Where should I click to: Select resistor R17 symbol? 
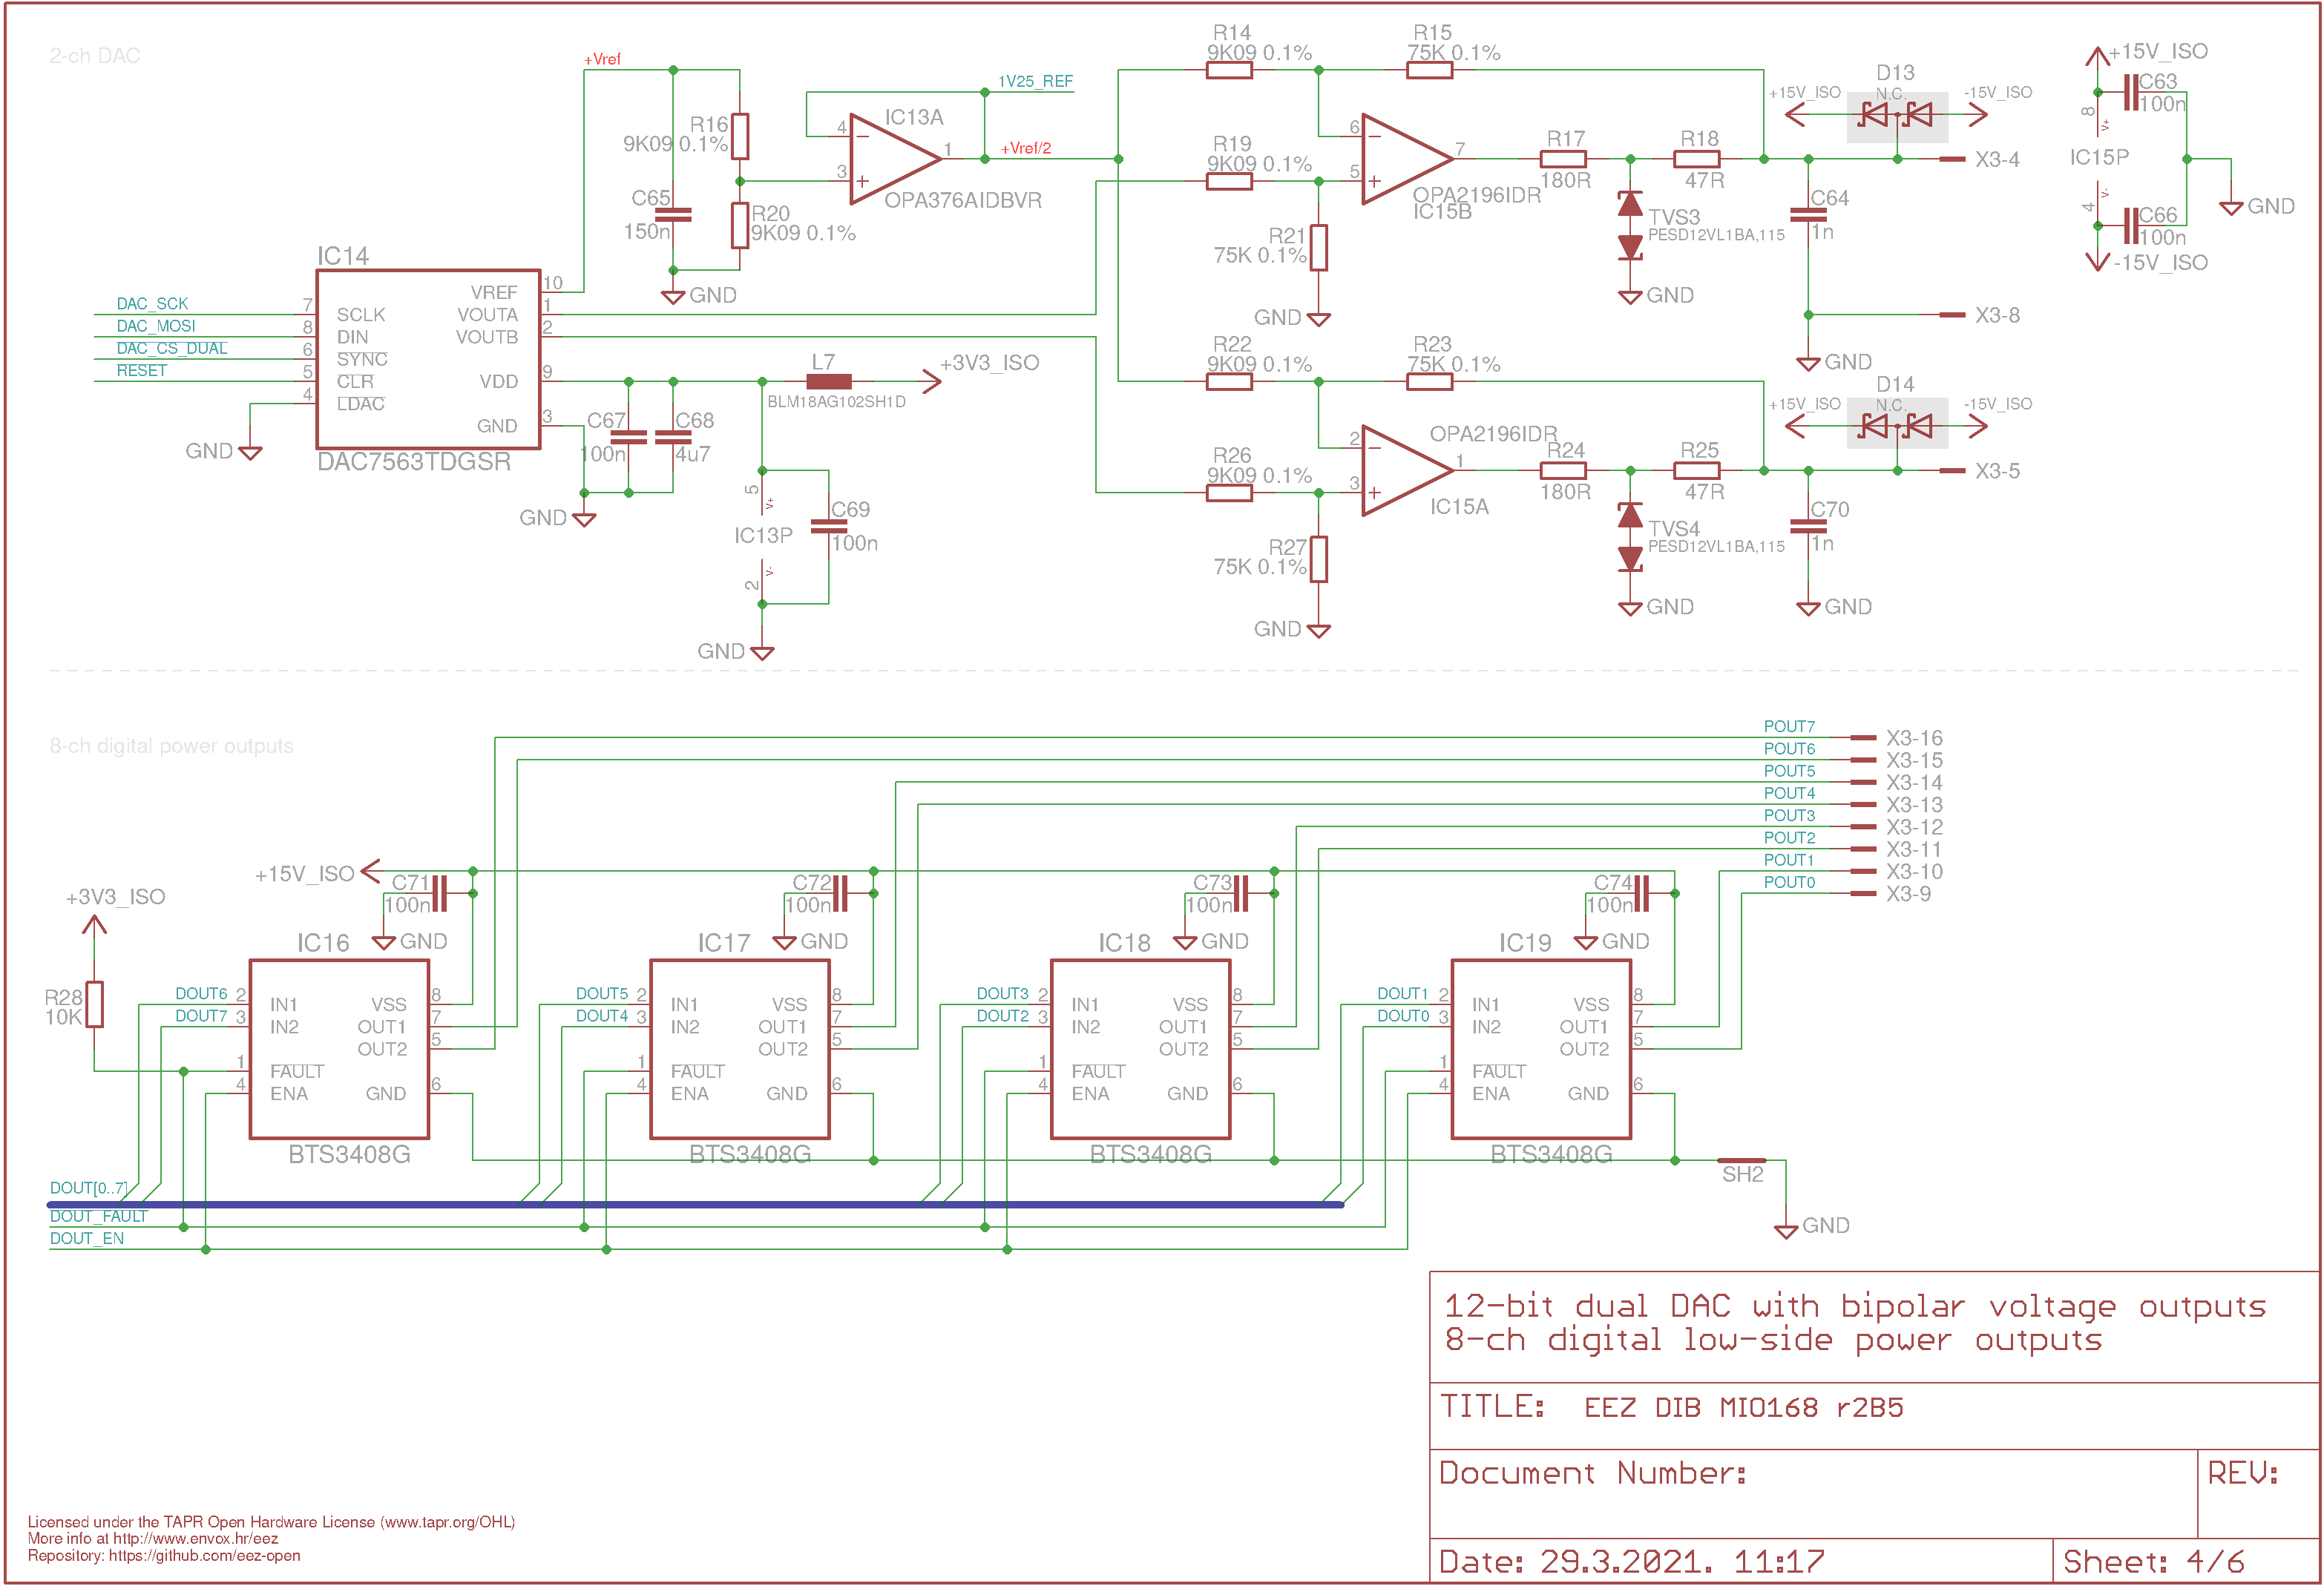tap(1563, 159)
